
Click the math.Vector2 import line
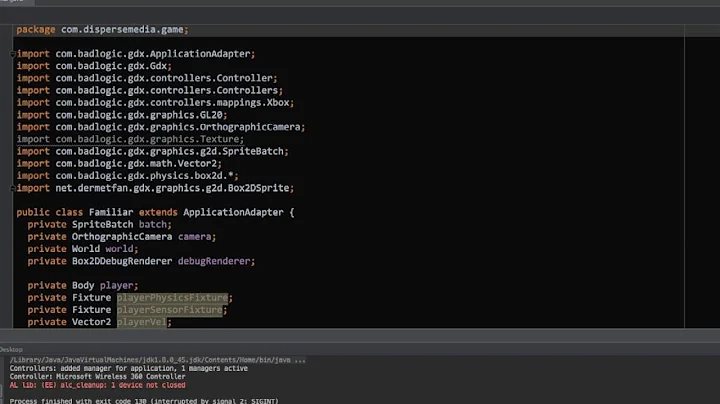tap(119, 163)
